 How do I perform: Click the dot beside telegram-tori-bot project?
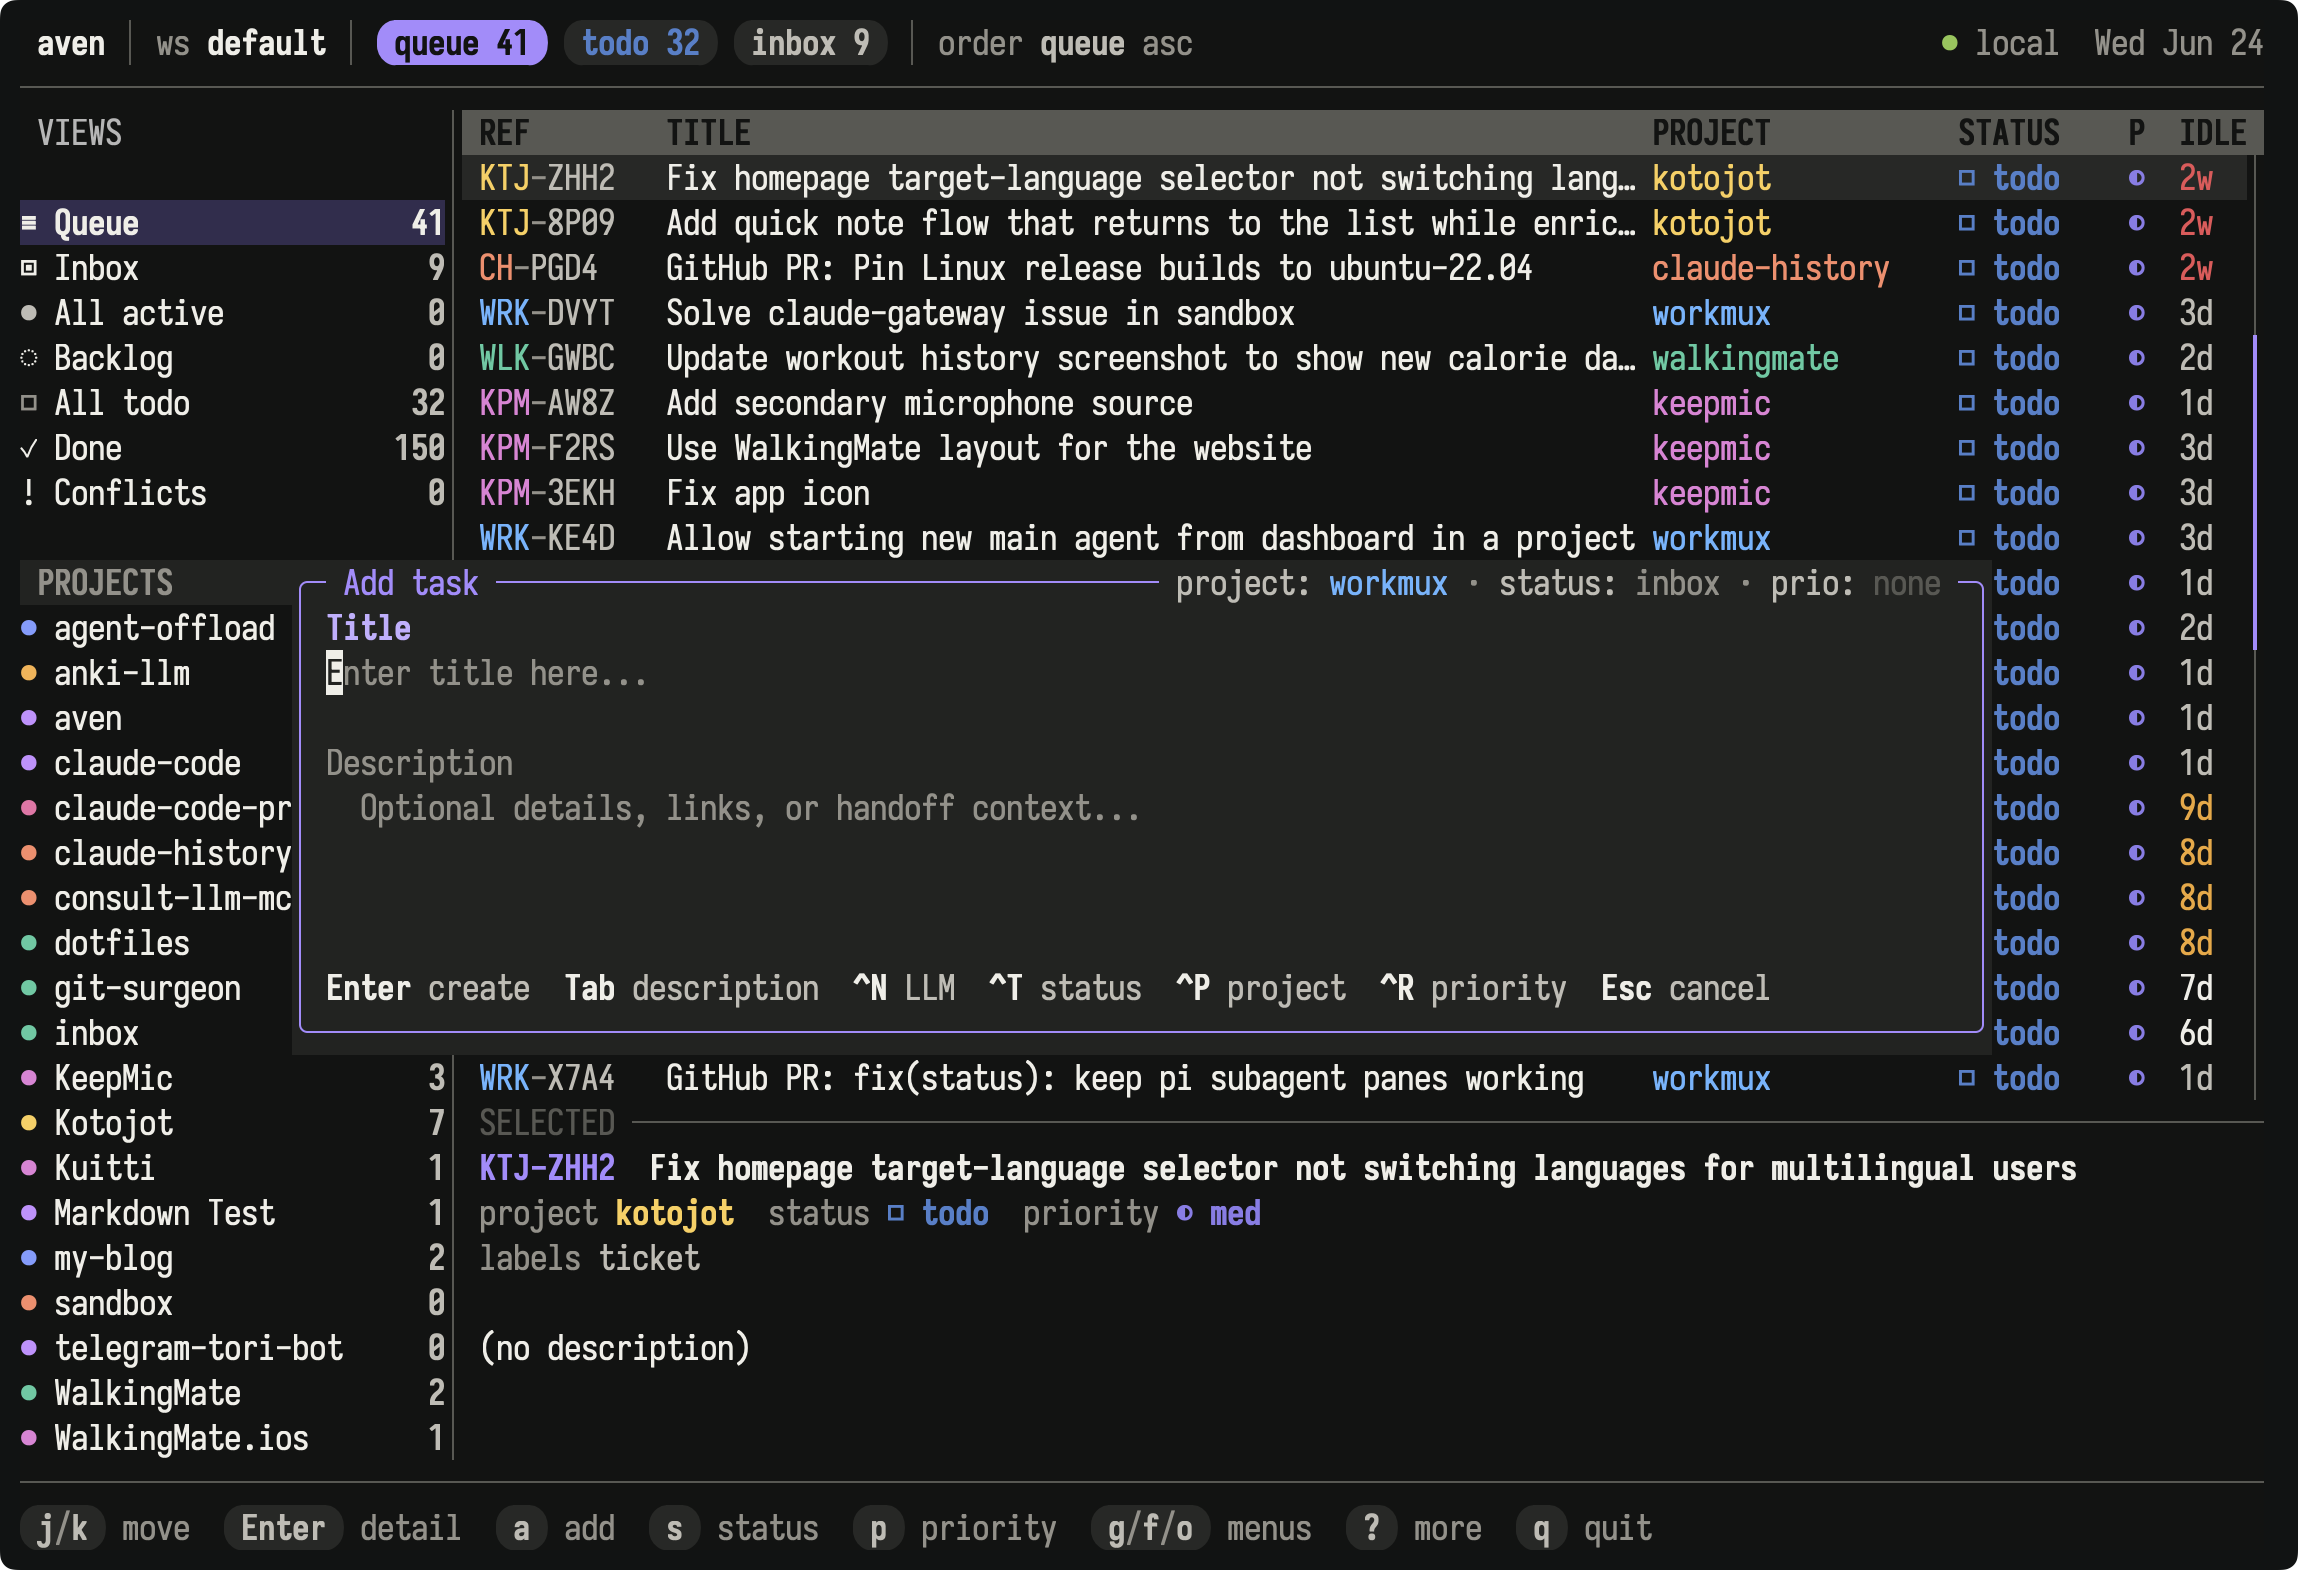point(29,1348)
